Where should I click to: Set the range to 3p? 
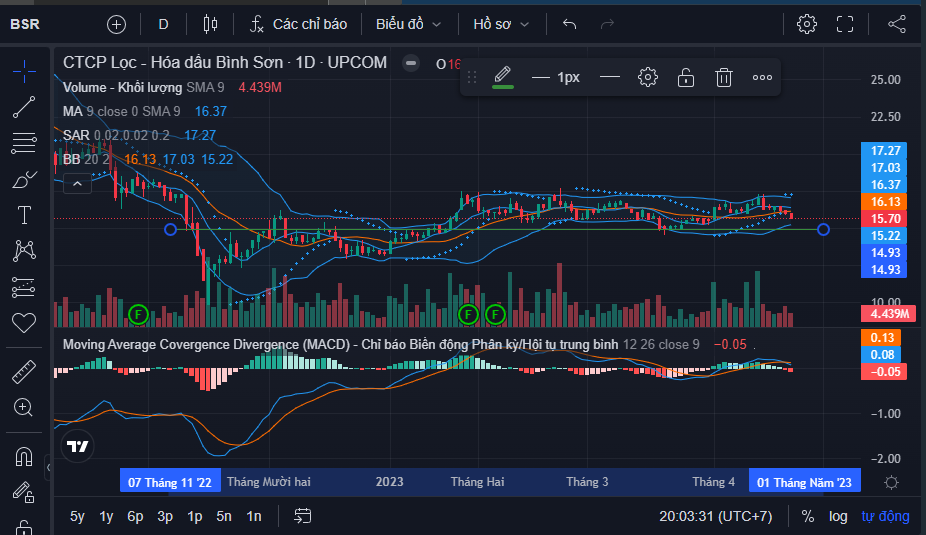click(x=165, y=516)
